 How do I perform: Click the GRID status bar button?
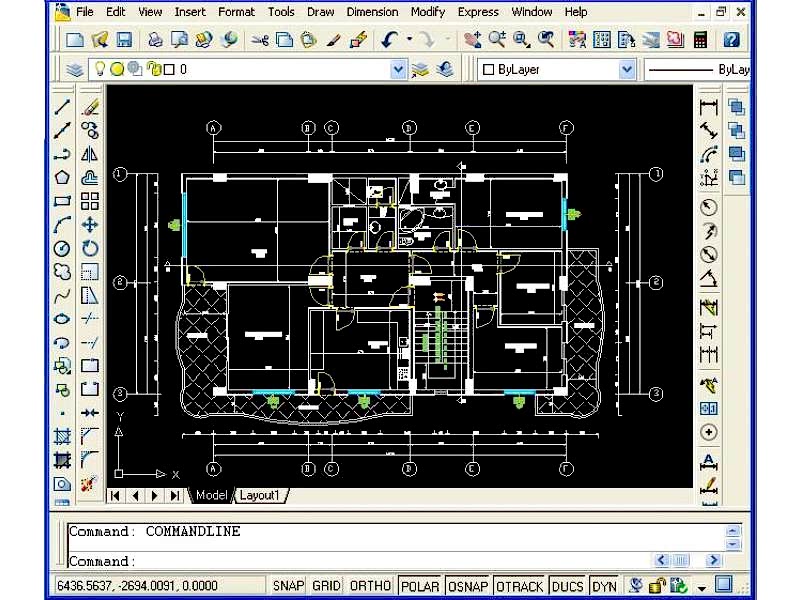(327, 586)
